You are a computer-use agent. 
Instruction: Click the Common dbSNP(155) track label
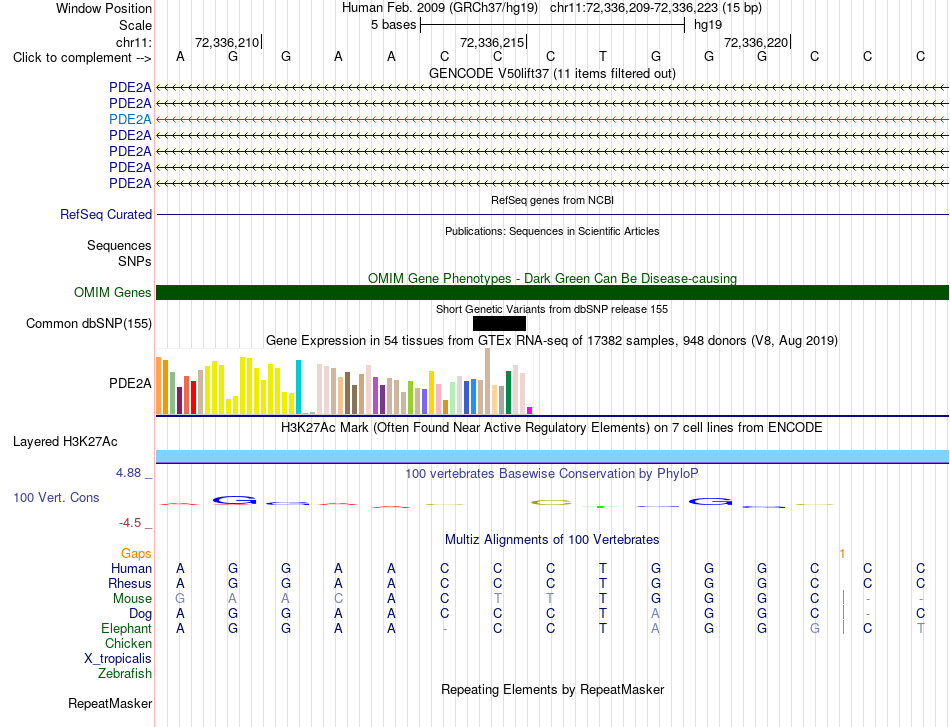coord(88,324)
